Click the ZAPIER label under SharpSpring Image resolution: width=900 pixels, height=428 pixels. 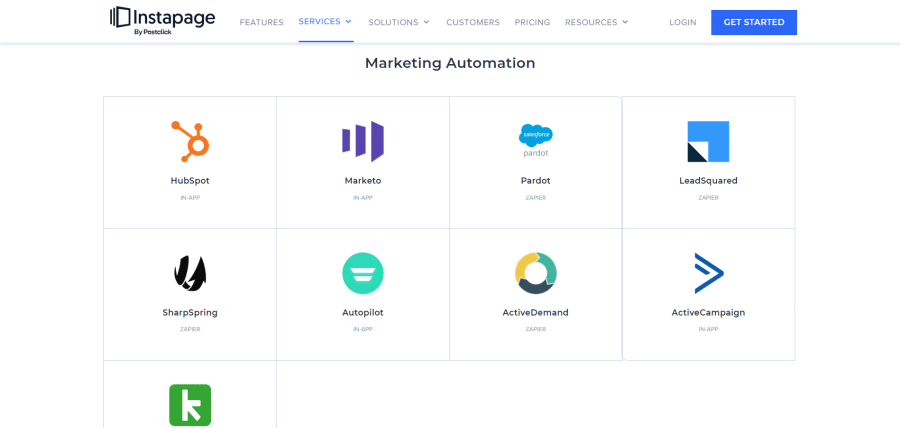(x=190, y=330)
